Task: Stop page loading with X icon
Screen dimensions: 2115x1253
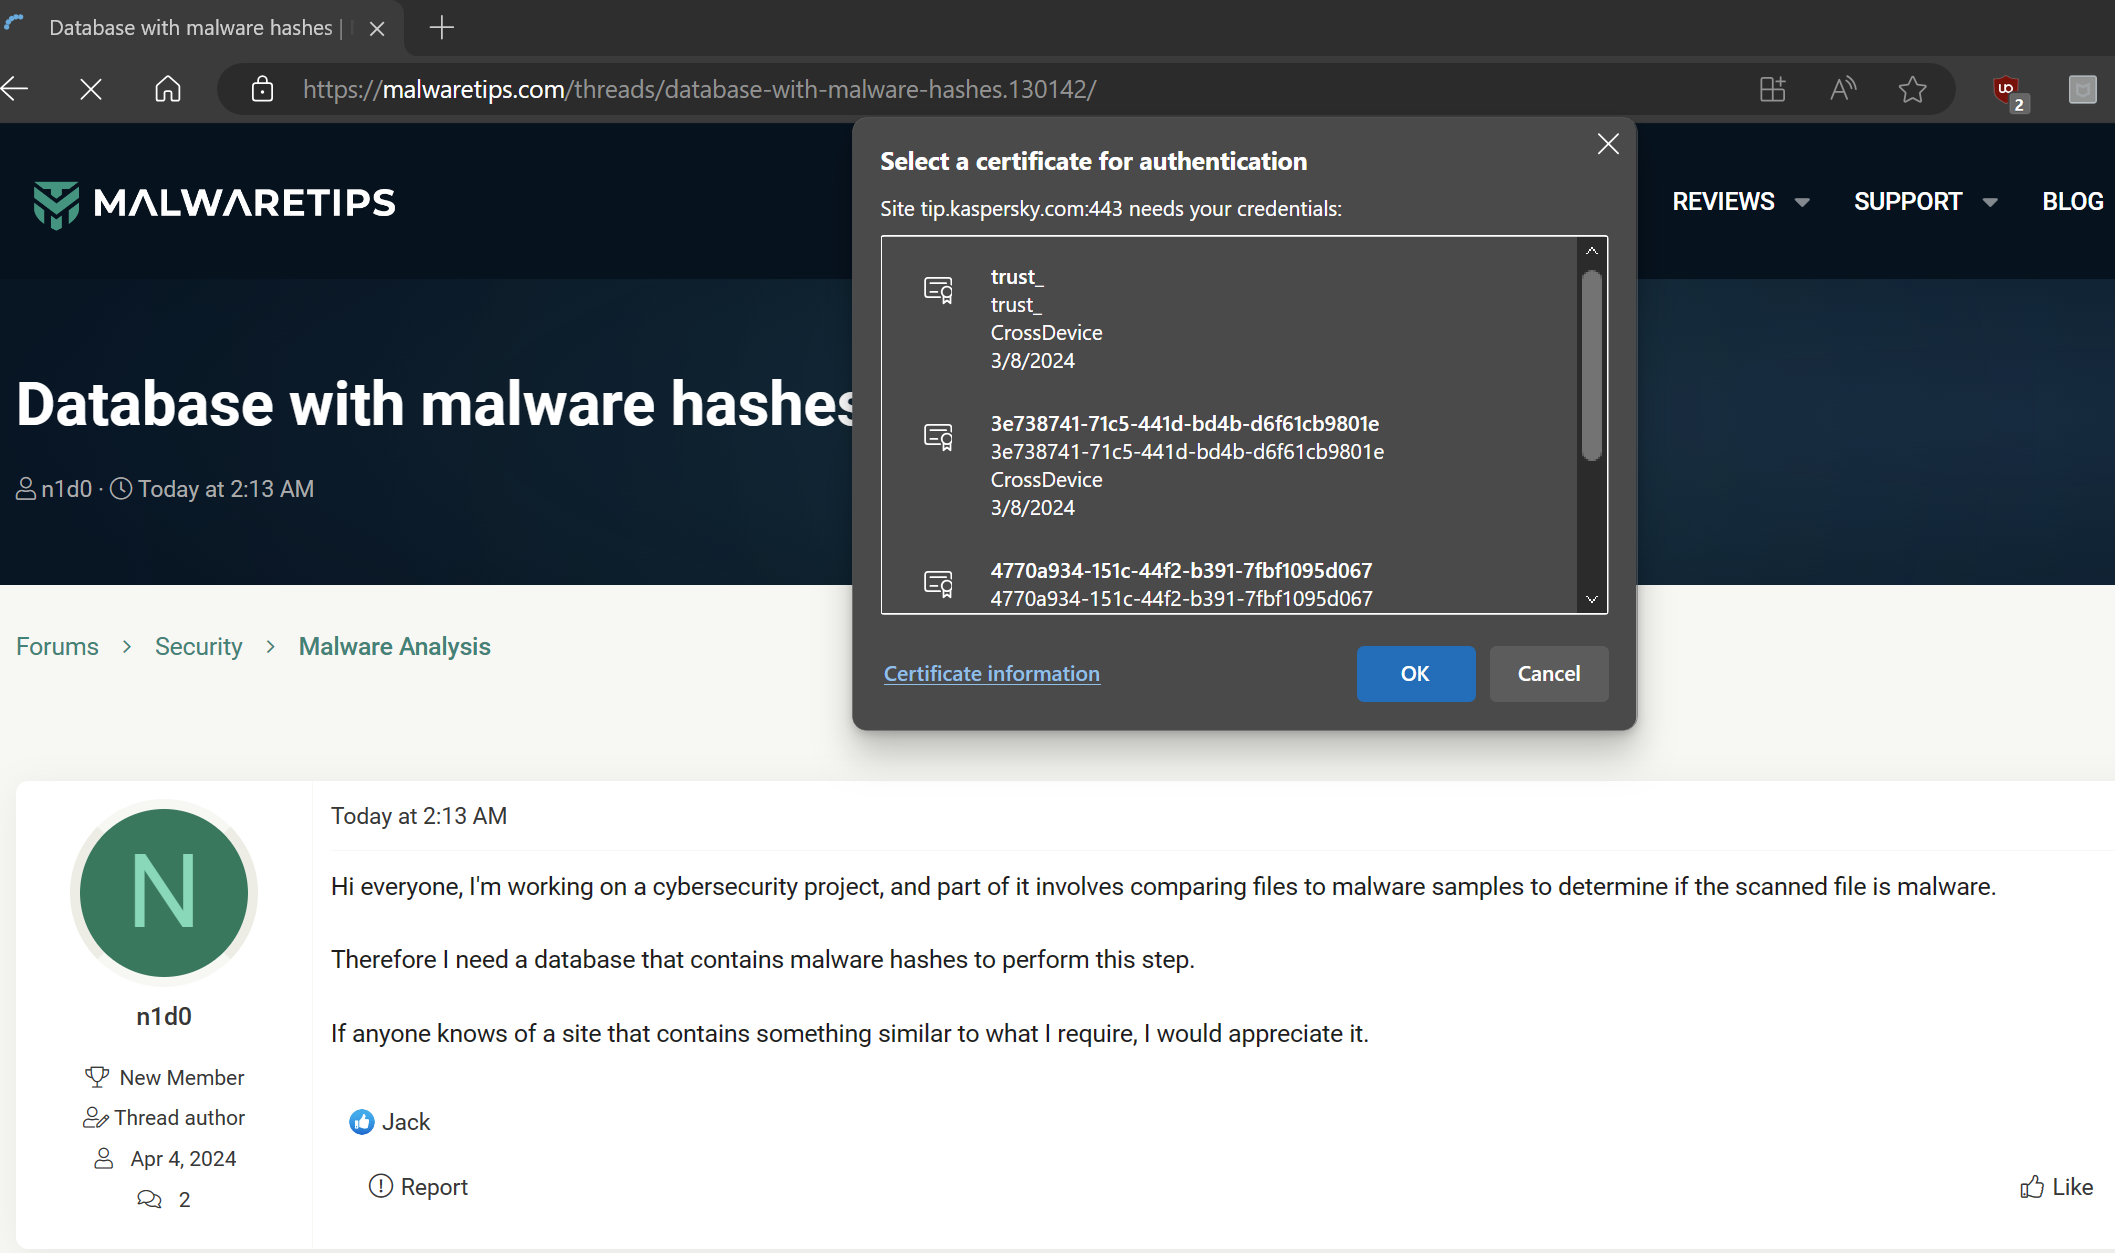Action: [x=91, y=89]
